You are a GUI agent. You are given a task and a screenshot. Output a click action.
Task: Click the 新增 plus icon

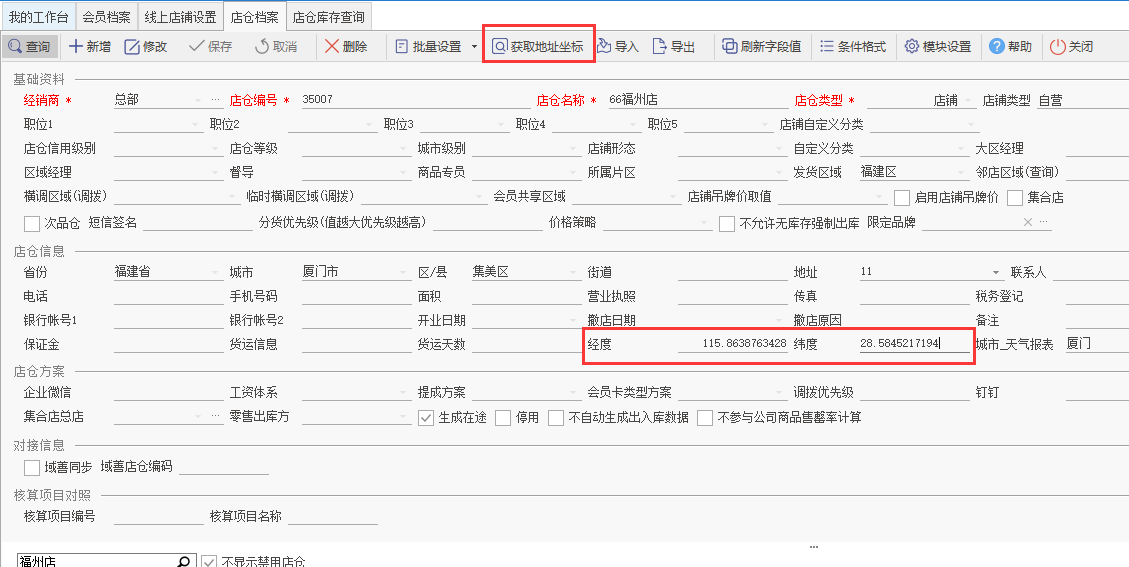point(76,47)
